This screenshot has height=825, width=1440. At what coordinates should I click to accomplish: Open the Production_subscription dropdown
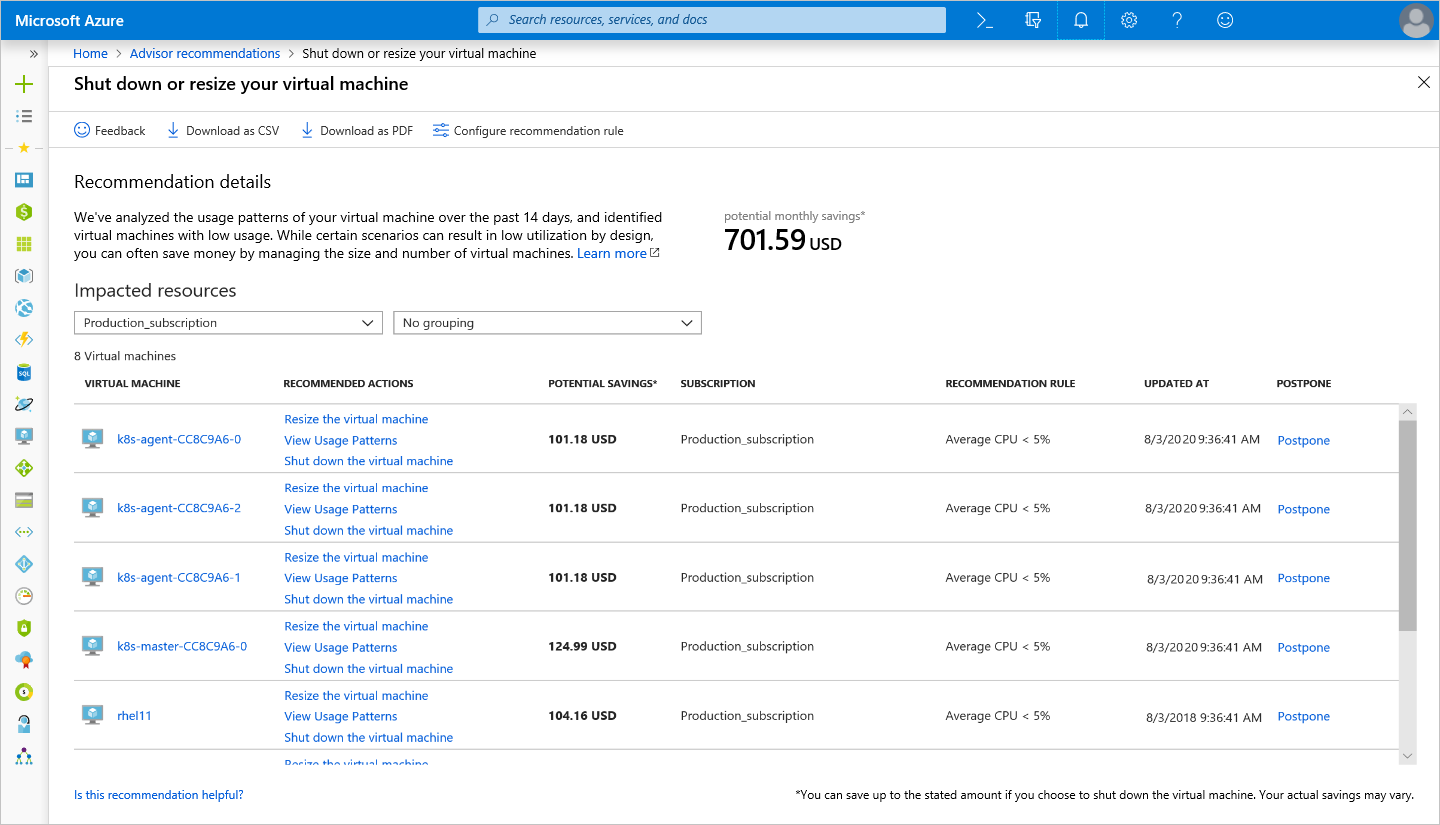tap(228, 323)
